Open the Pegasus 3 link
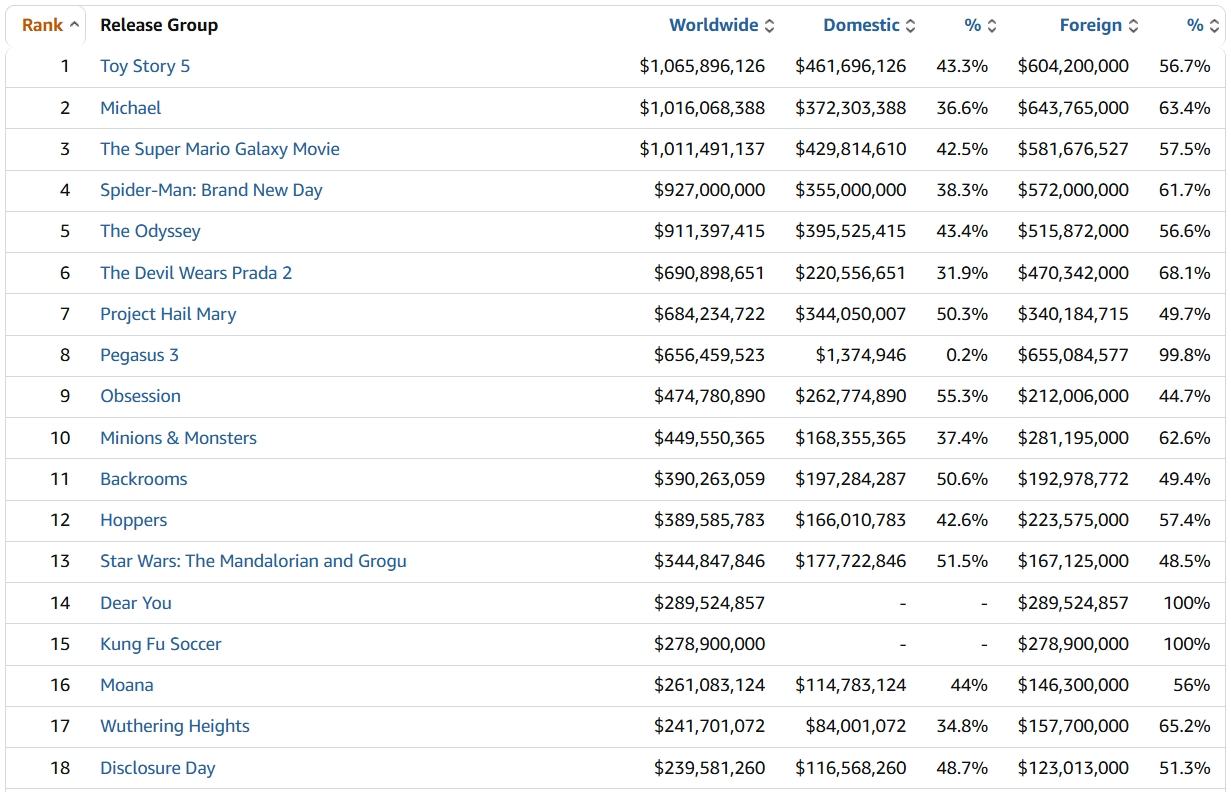Screen dimensions: 1231x792 pos(139,355)
